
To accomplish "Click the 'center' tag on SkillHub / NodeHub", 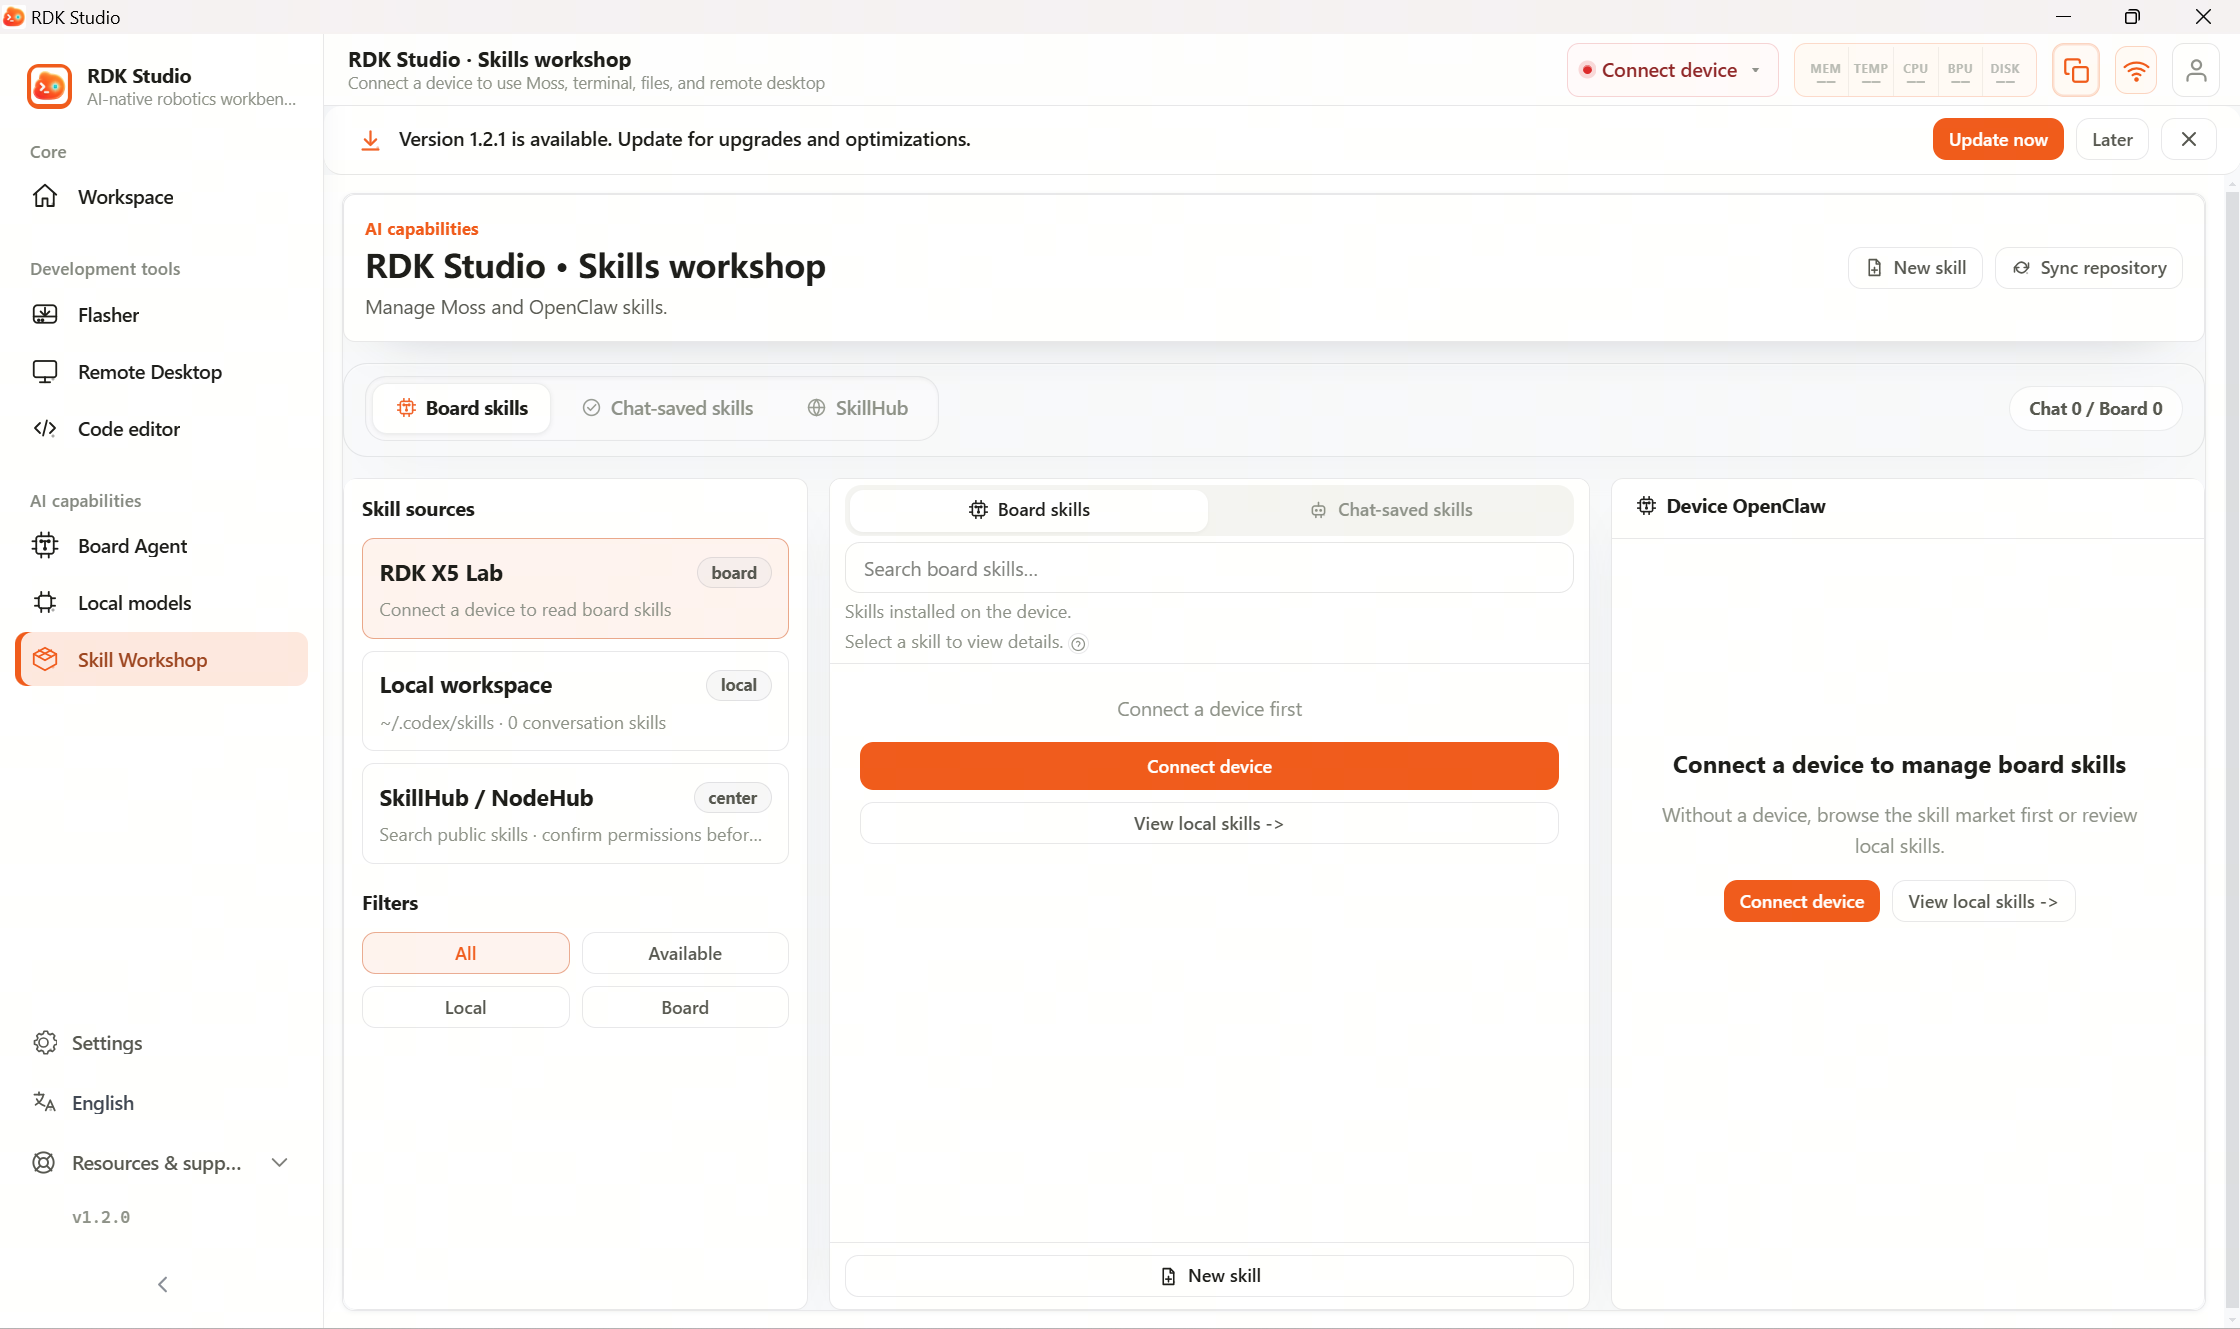I will pos(733,798).
